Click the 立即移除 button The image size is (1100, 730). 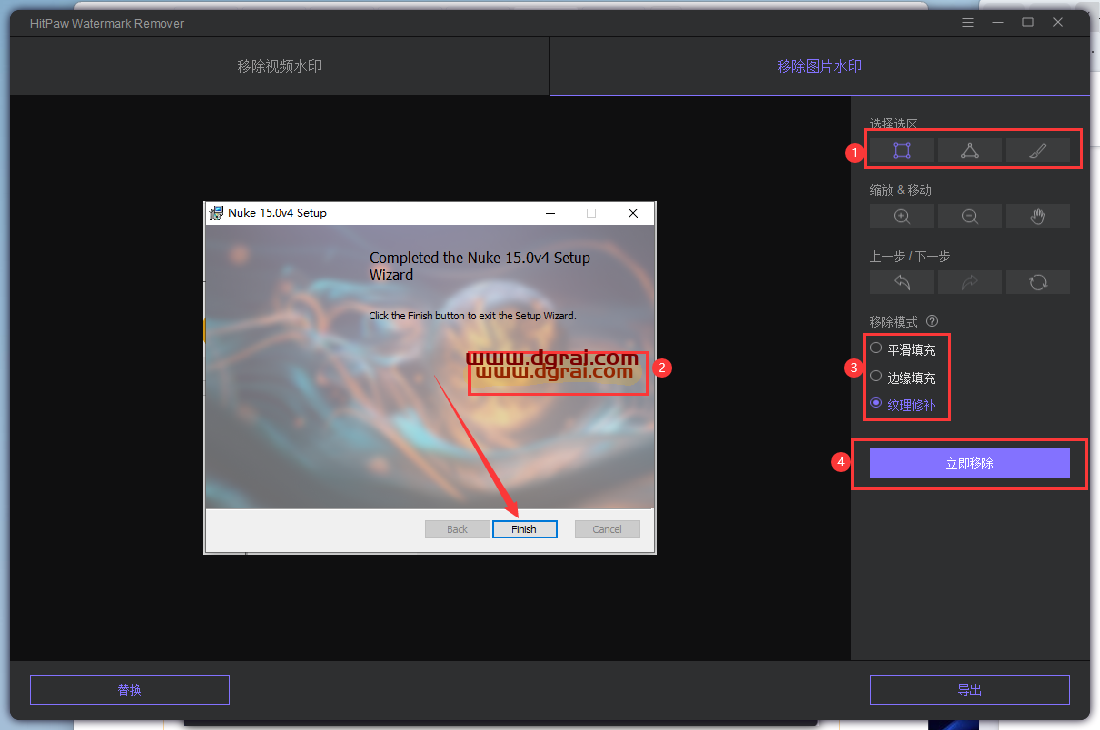pyautogui.click(x=970, y=463)
